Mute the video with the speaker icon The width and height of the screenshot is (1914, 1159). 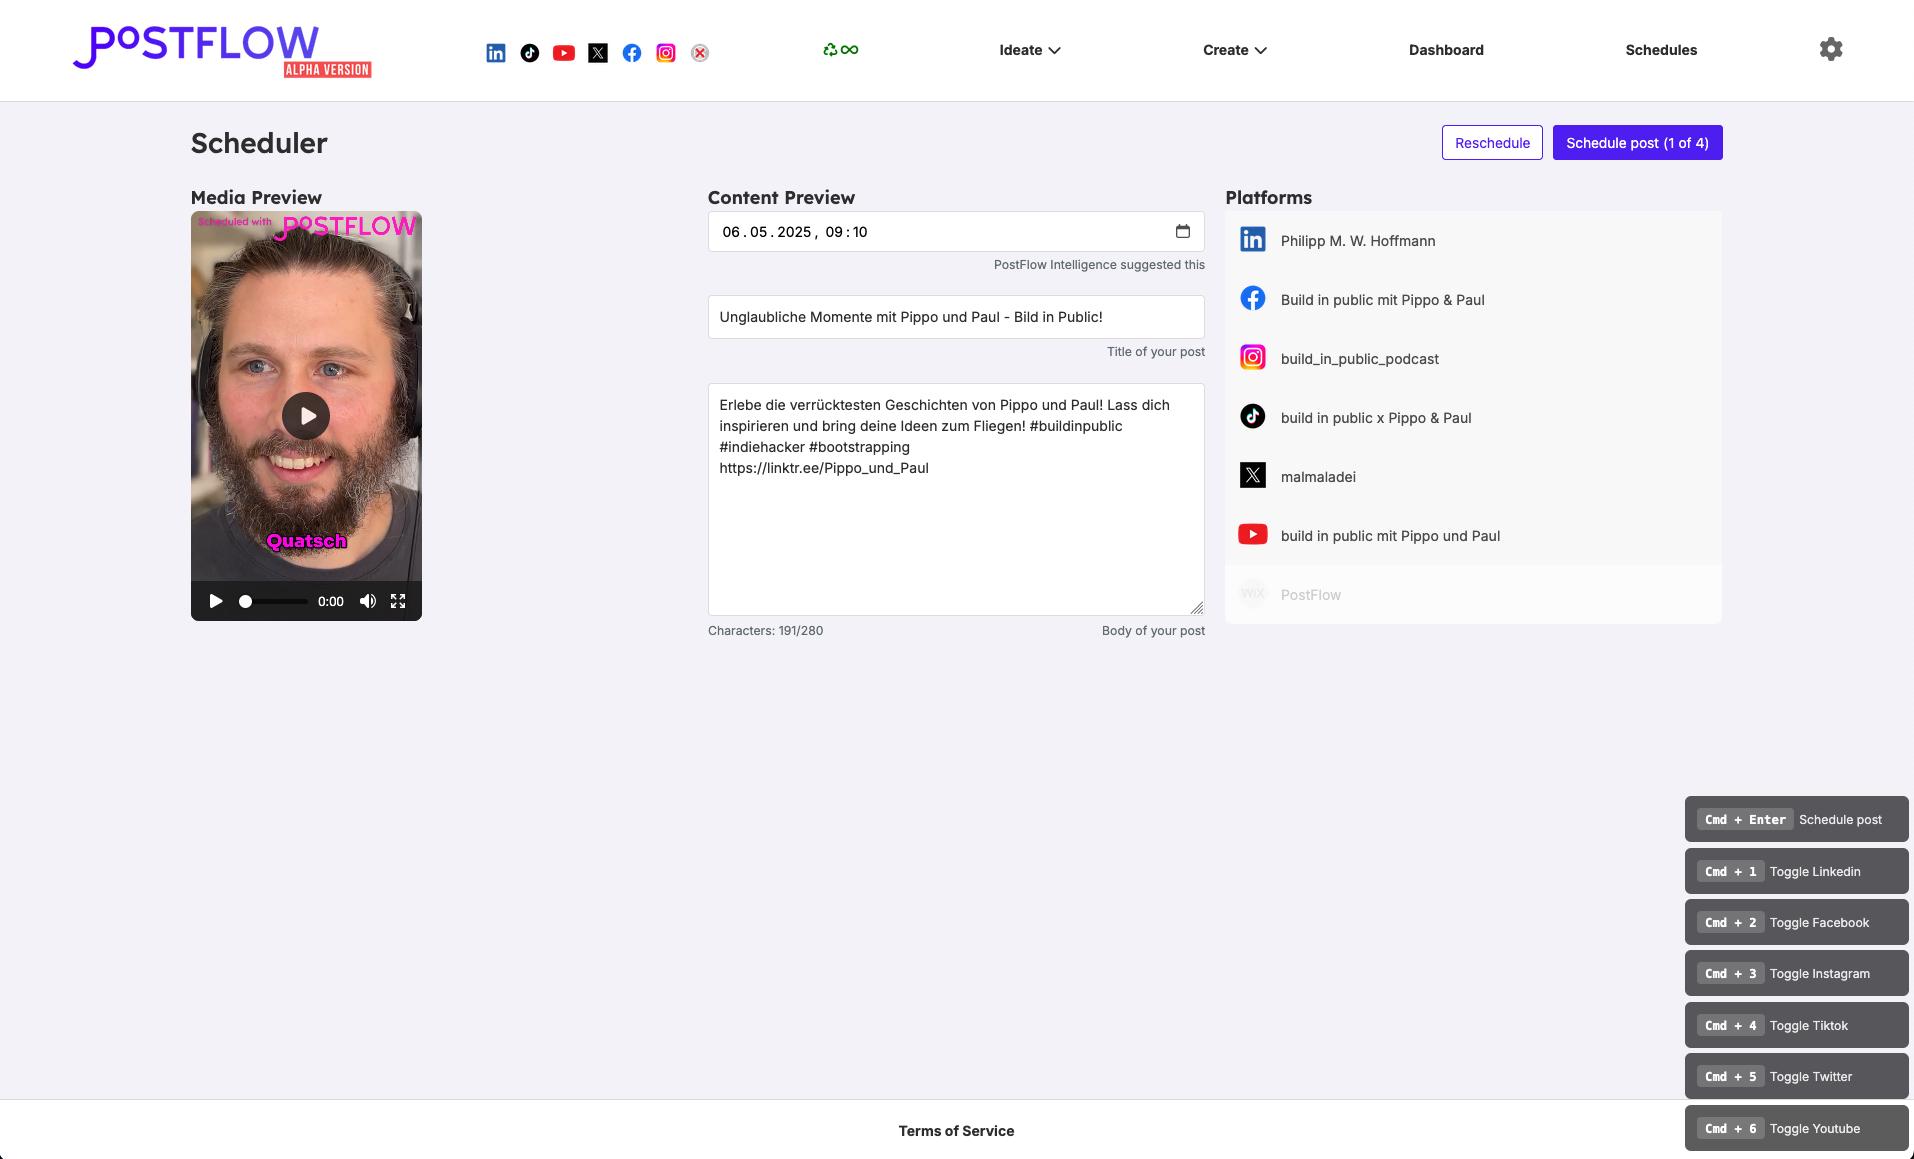coord(368,601)
